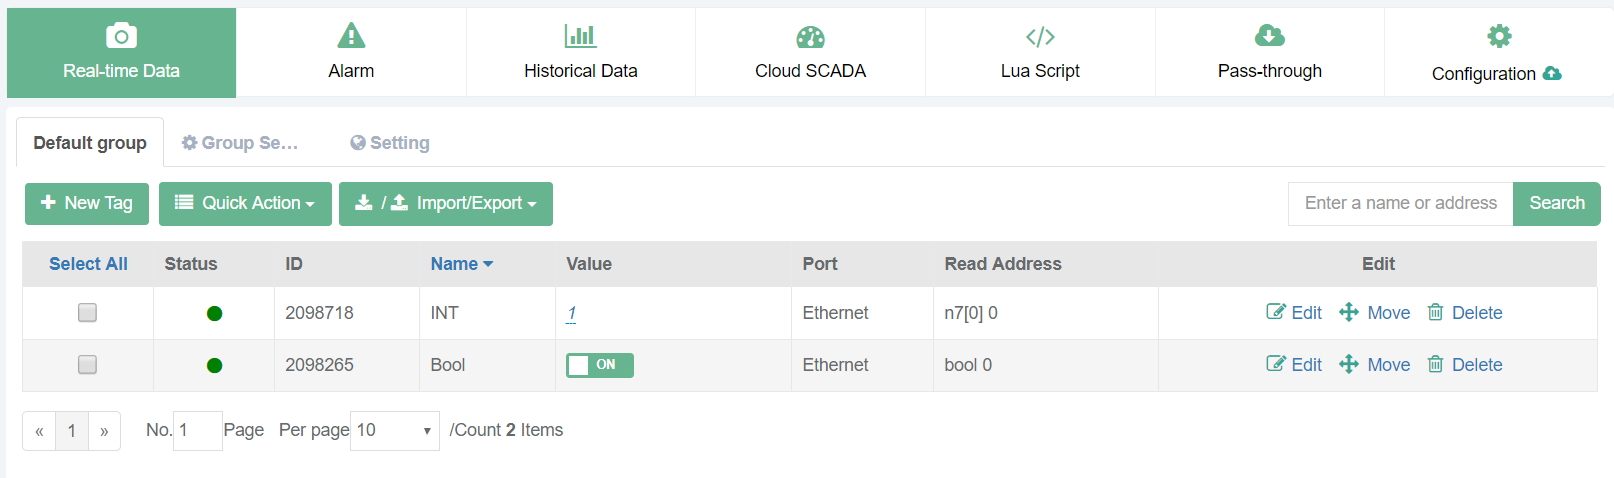Screen dimensions: 1614x478
Task: Click the Alarm warning triangle icon
Action: point(351,36)
